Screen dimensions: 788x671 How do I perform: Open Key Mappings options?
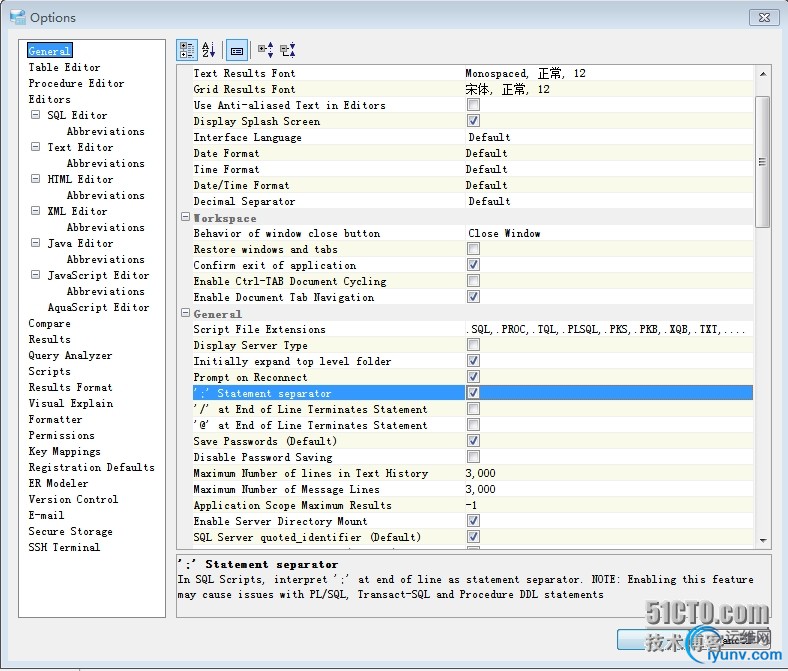pos(64,451)
